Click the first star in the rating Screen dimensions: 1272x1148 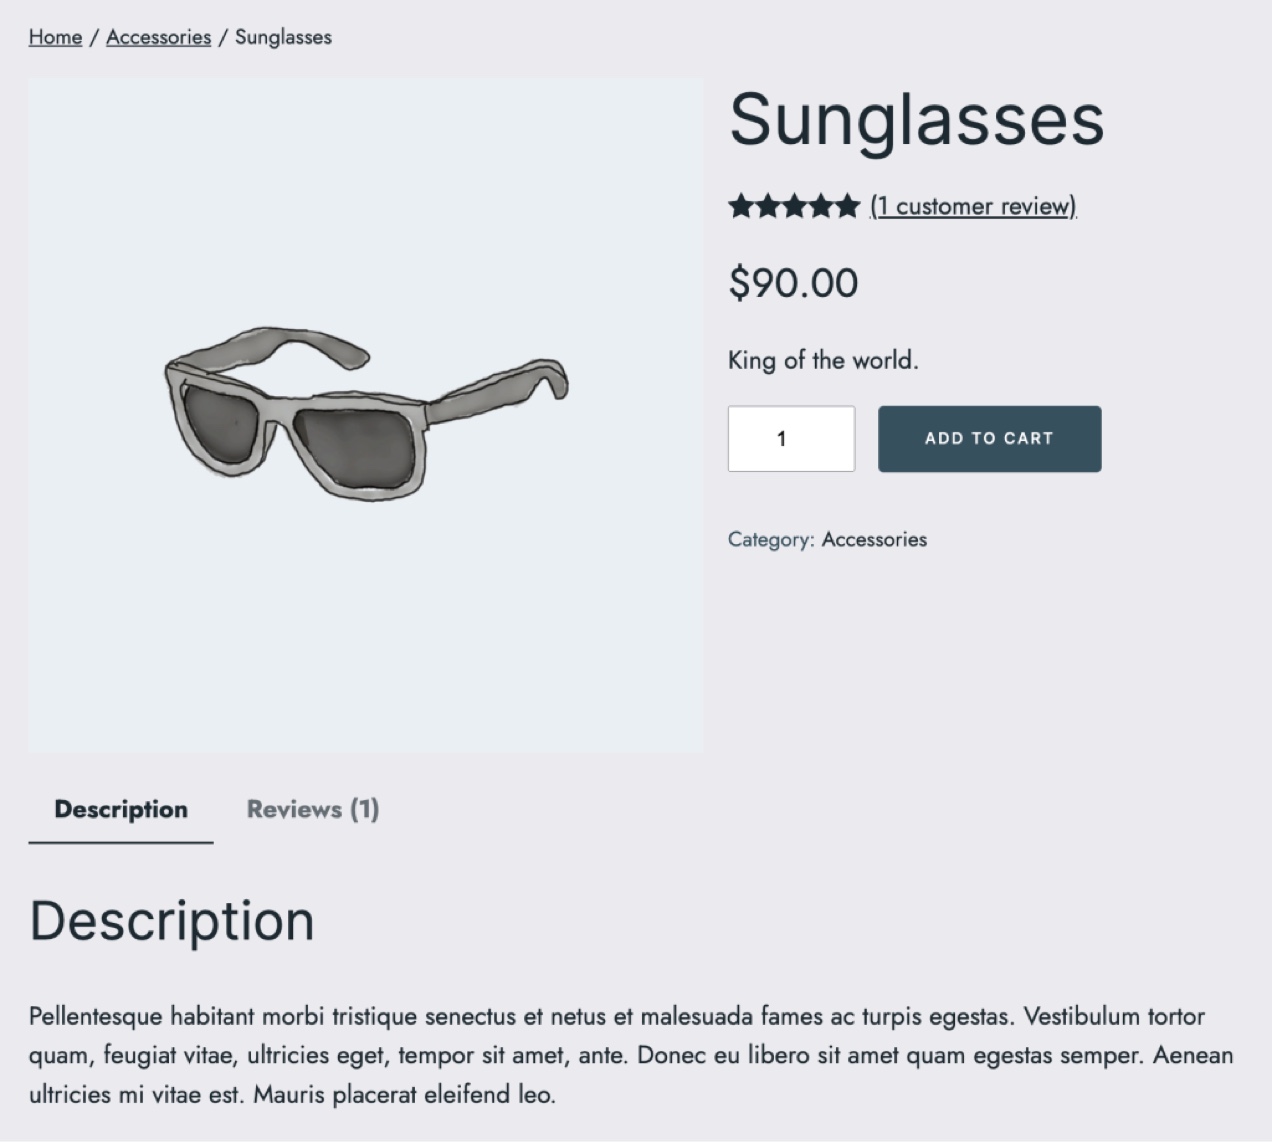coord(741,206)
